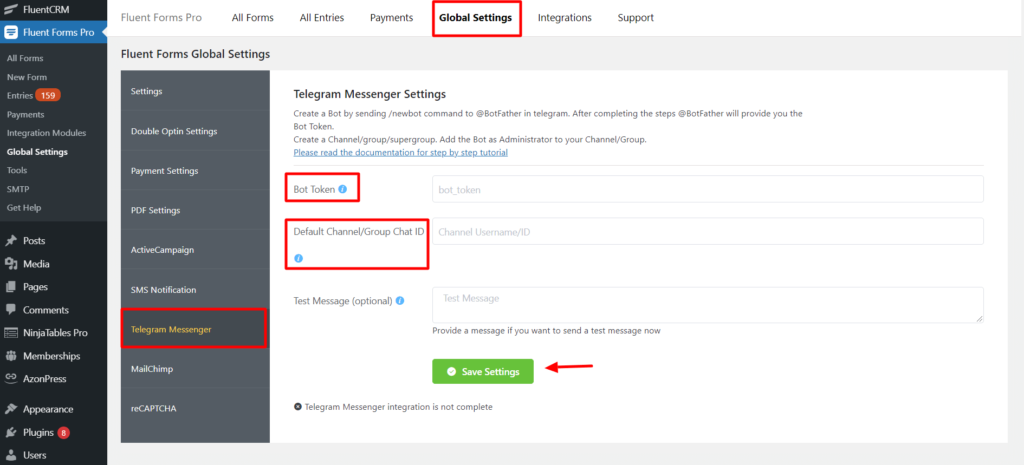Click the FluentCRM sidebar icon

[x=10, y=10]
